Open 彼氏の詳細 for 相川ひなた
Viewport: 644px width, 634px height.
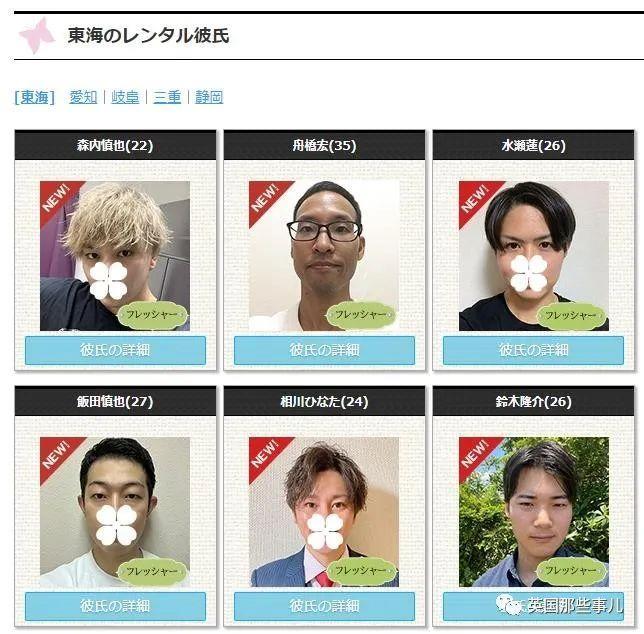click(324, 606)
